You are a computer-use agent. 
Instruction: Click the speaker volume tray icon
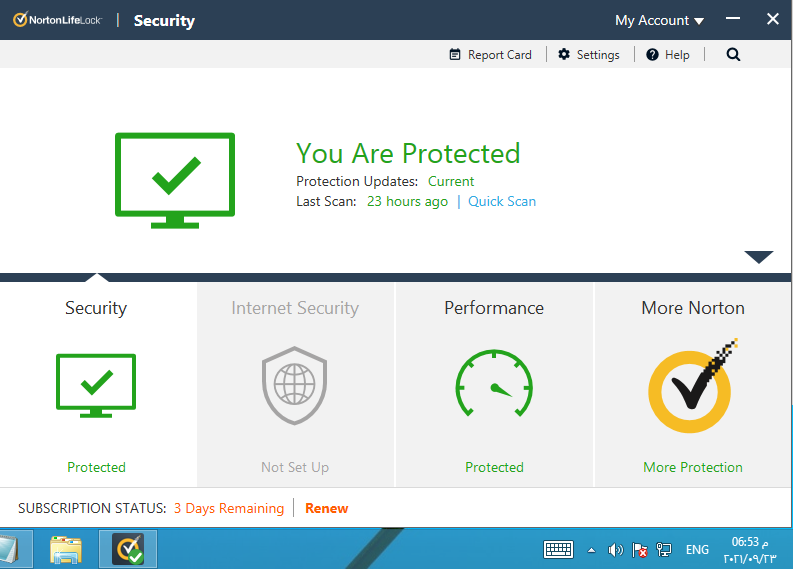(x=616, y=550)
